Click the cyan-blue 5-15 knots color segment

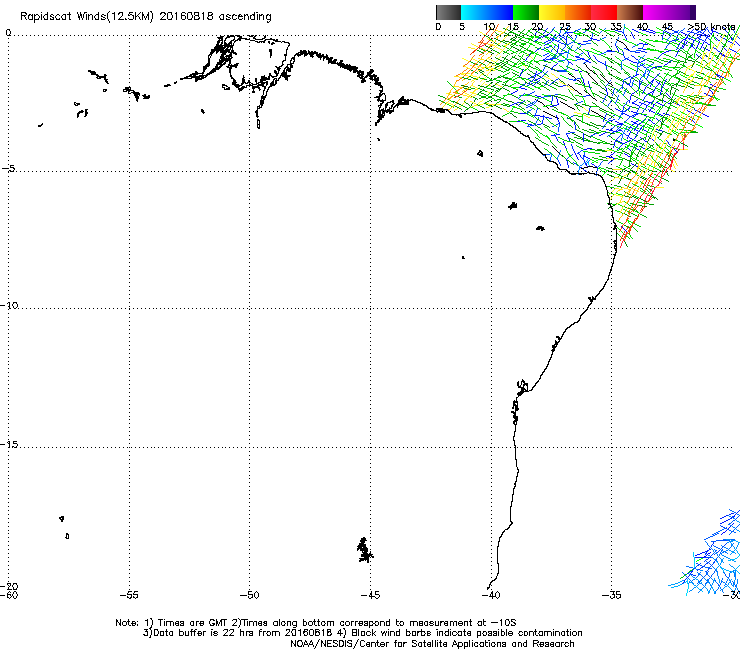487,12
